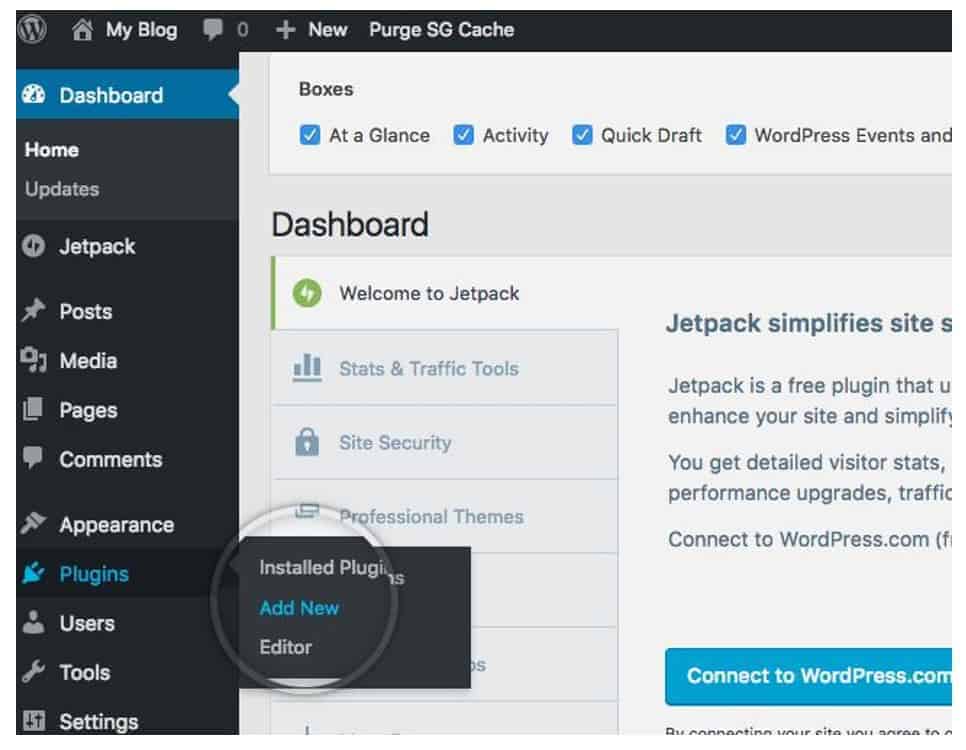Screen dimensions: 966x750
Task: Open the Media menu label
Action: [88, 361]
